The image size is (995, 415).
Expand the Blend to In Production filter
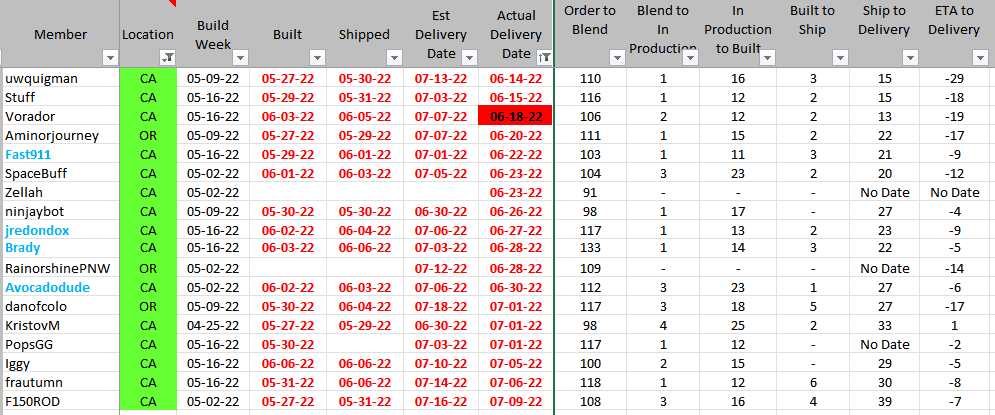coord(689,57)
